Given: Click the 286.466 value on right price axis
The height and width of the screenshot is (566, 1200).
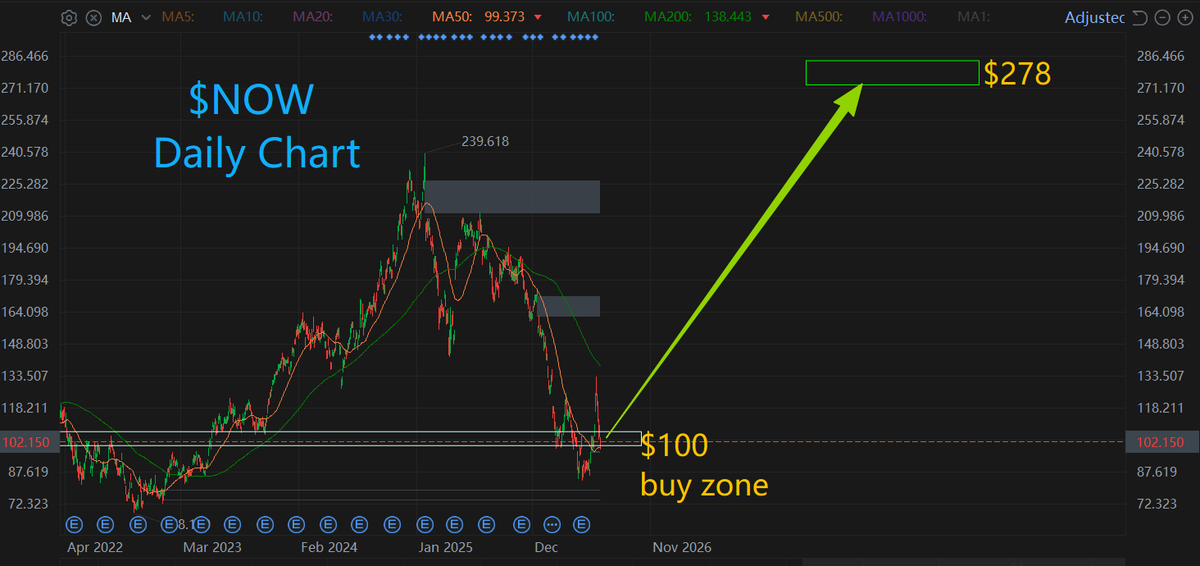Looking at the screenshot, I should click(x=1160, y=57).
